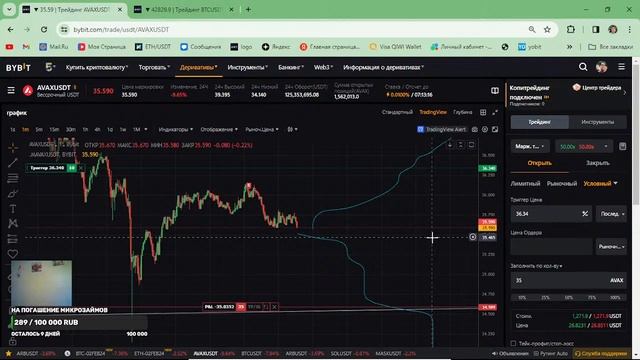Close position line with X button

275,307
